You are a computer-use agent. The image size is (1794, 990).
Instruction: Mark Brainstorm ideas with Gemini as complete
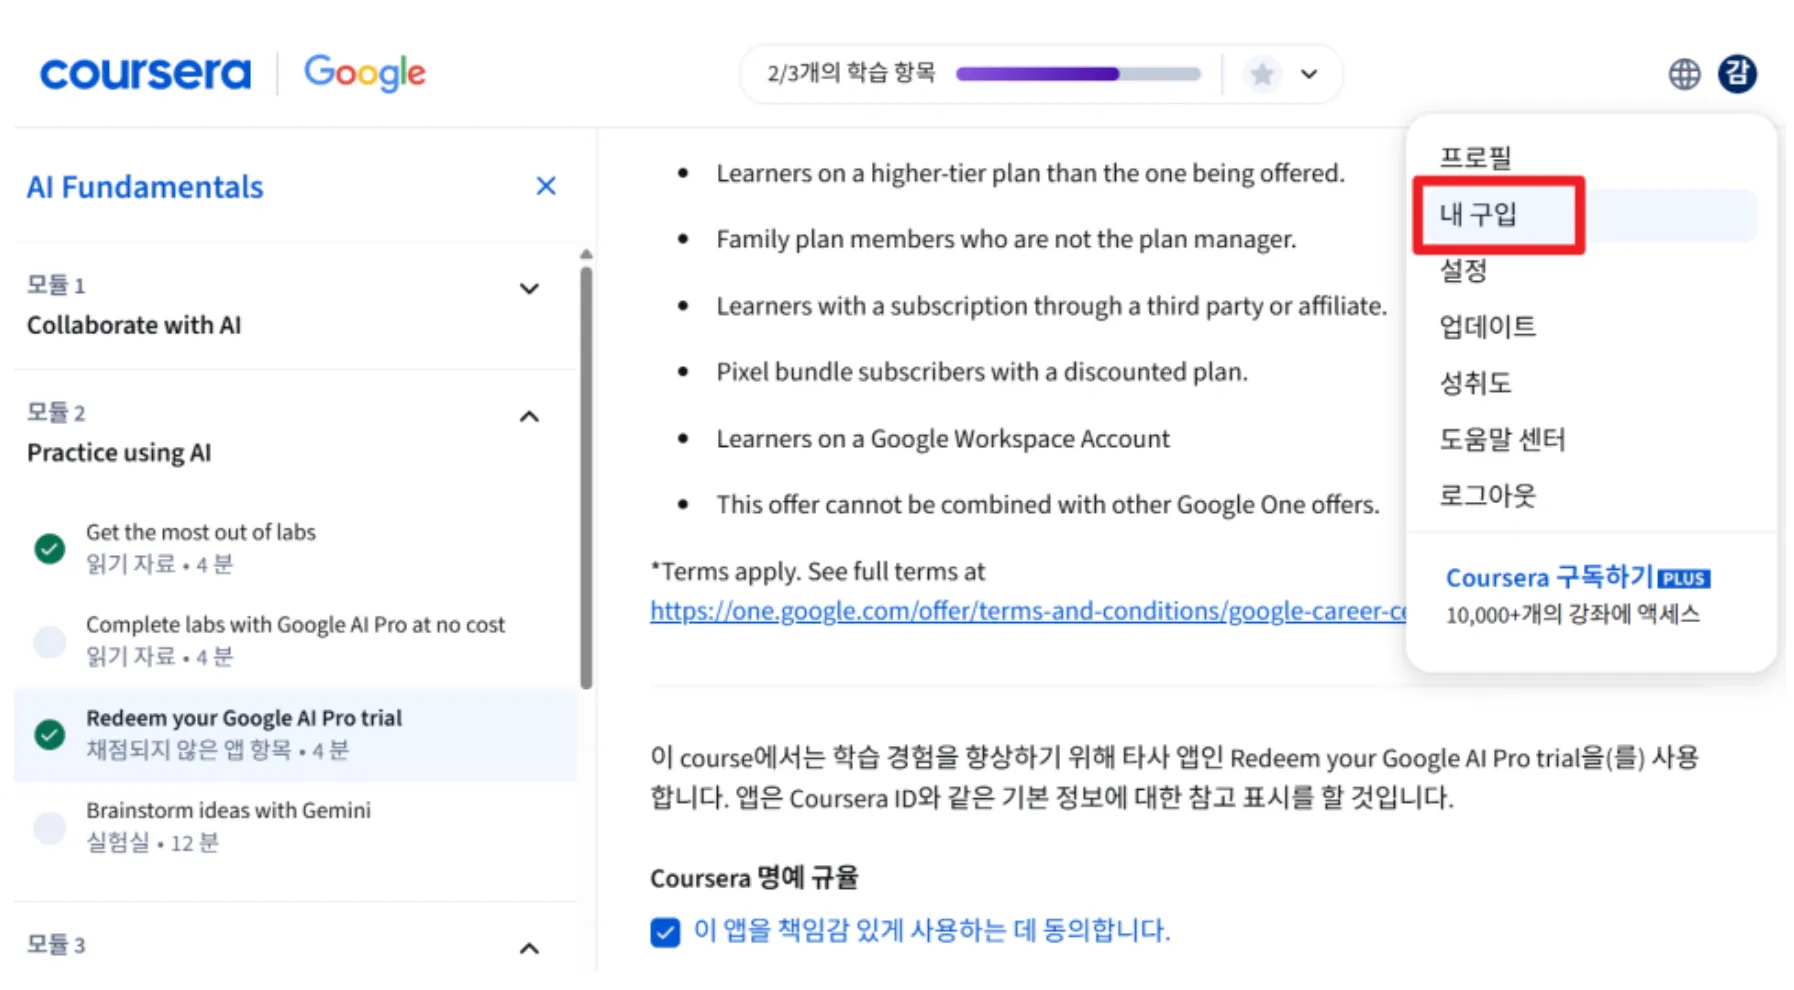[49, 827]
